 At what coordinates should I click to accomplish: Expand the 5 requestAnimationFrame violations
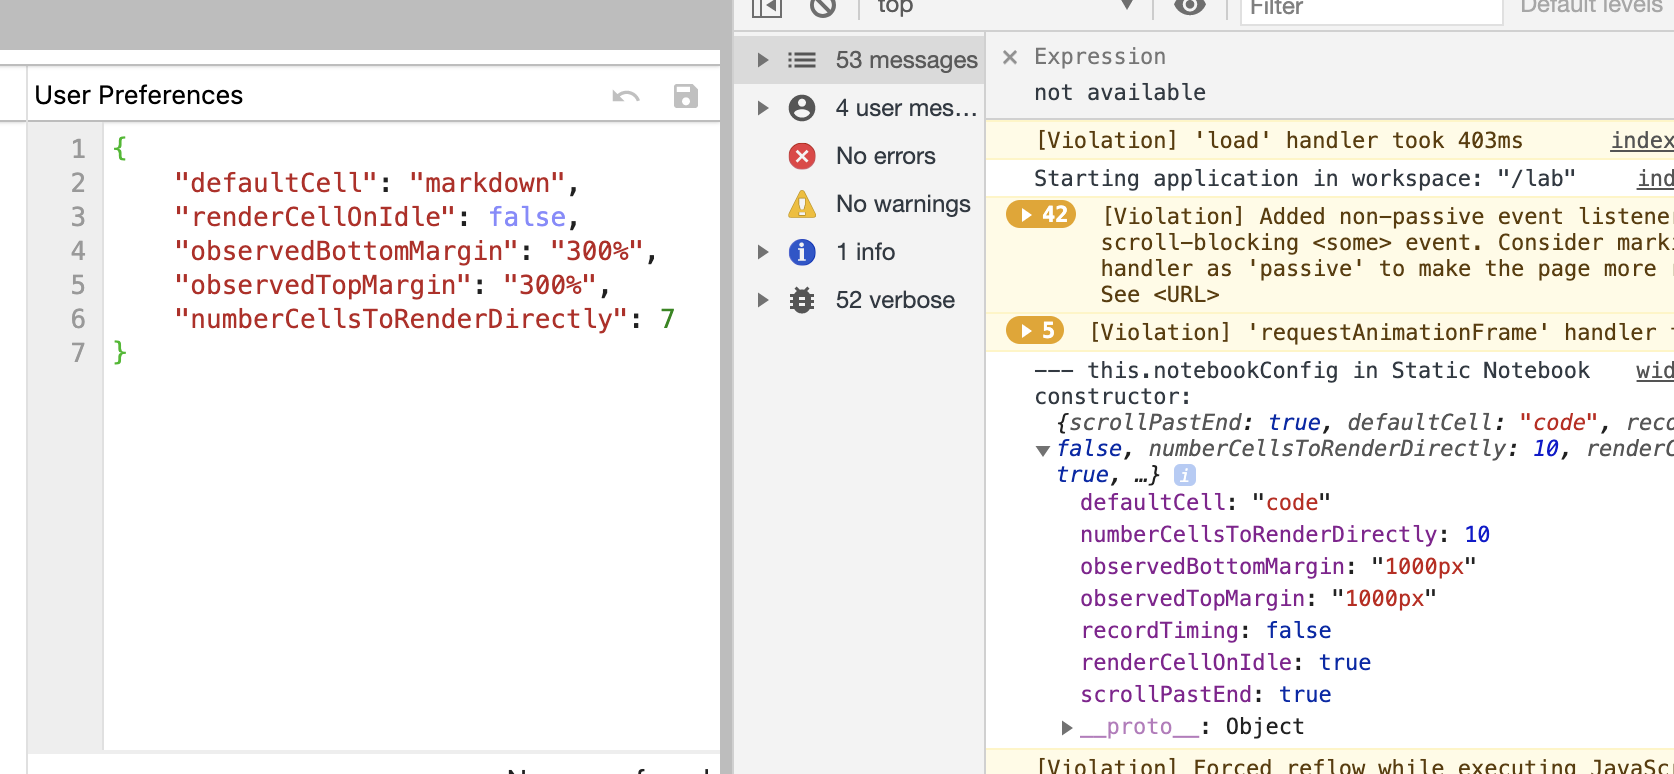pyautogui.click(x=1035, y=330)
